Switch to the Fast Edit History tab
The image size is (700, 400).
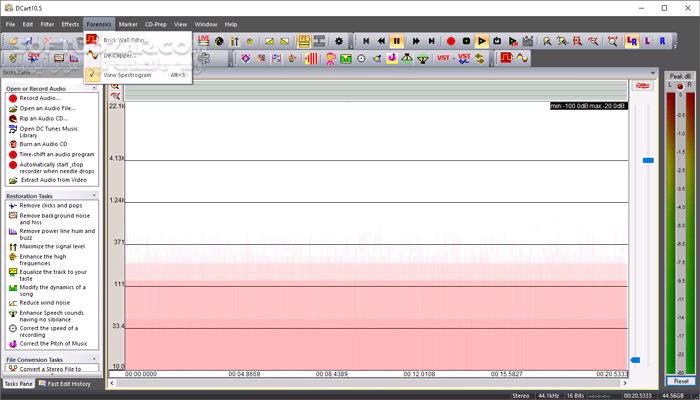point(65,384)
